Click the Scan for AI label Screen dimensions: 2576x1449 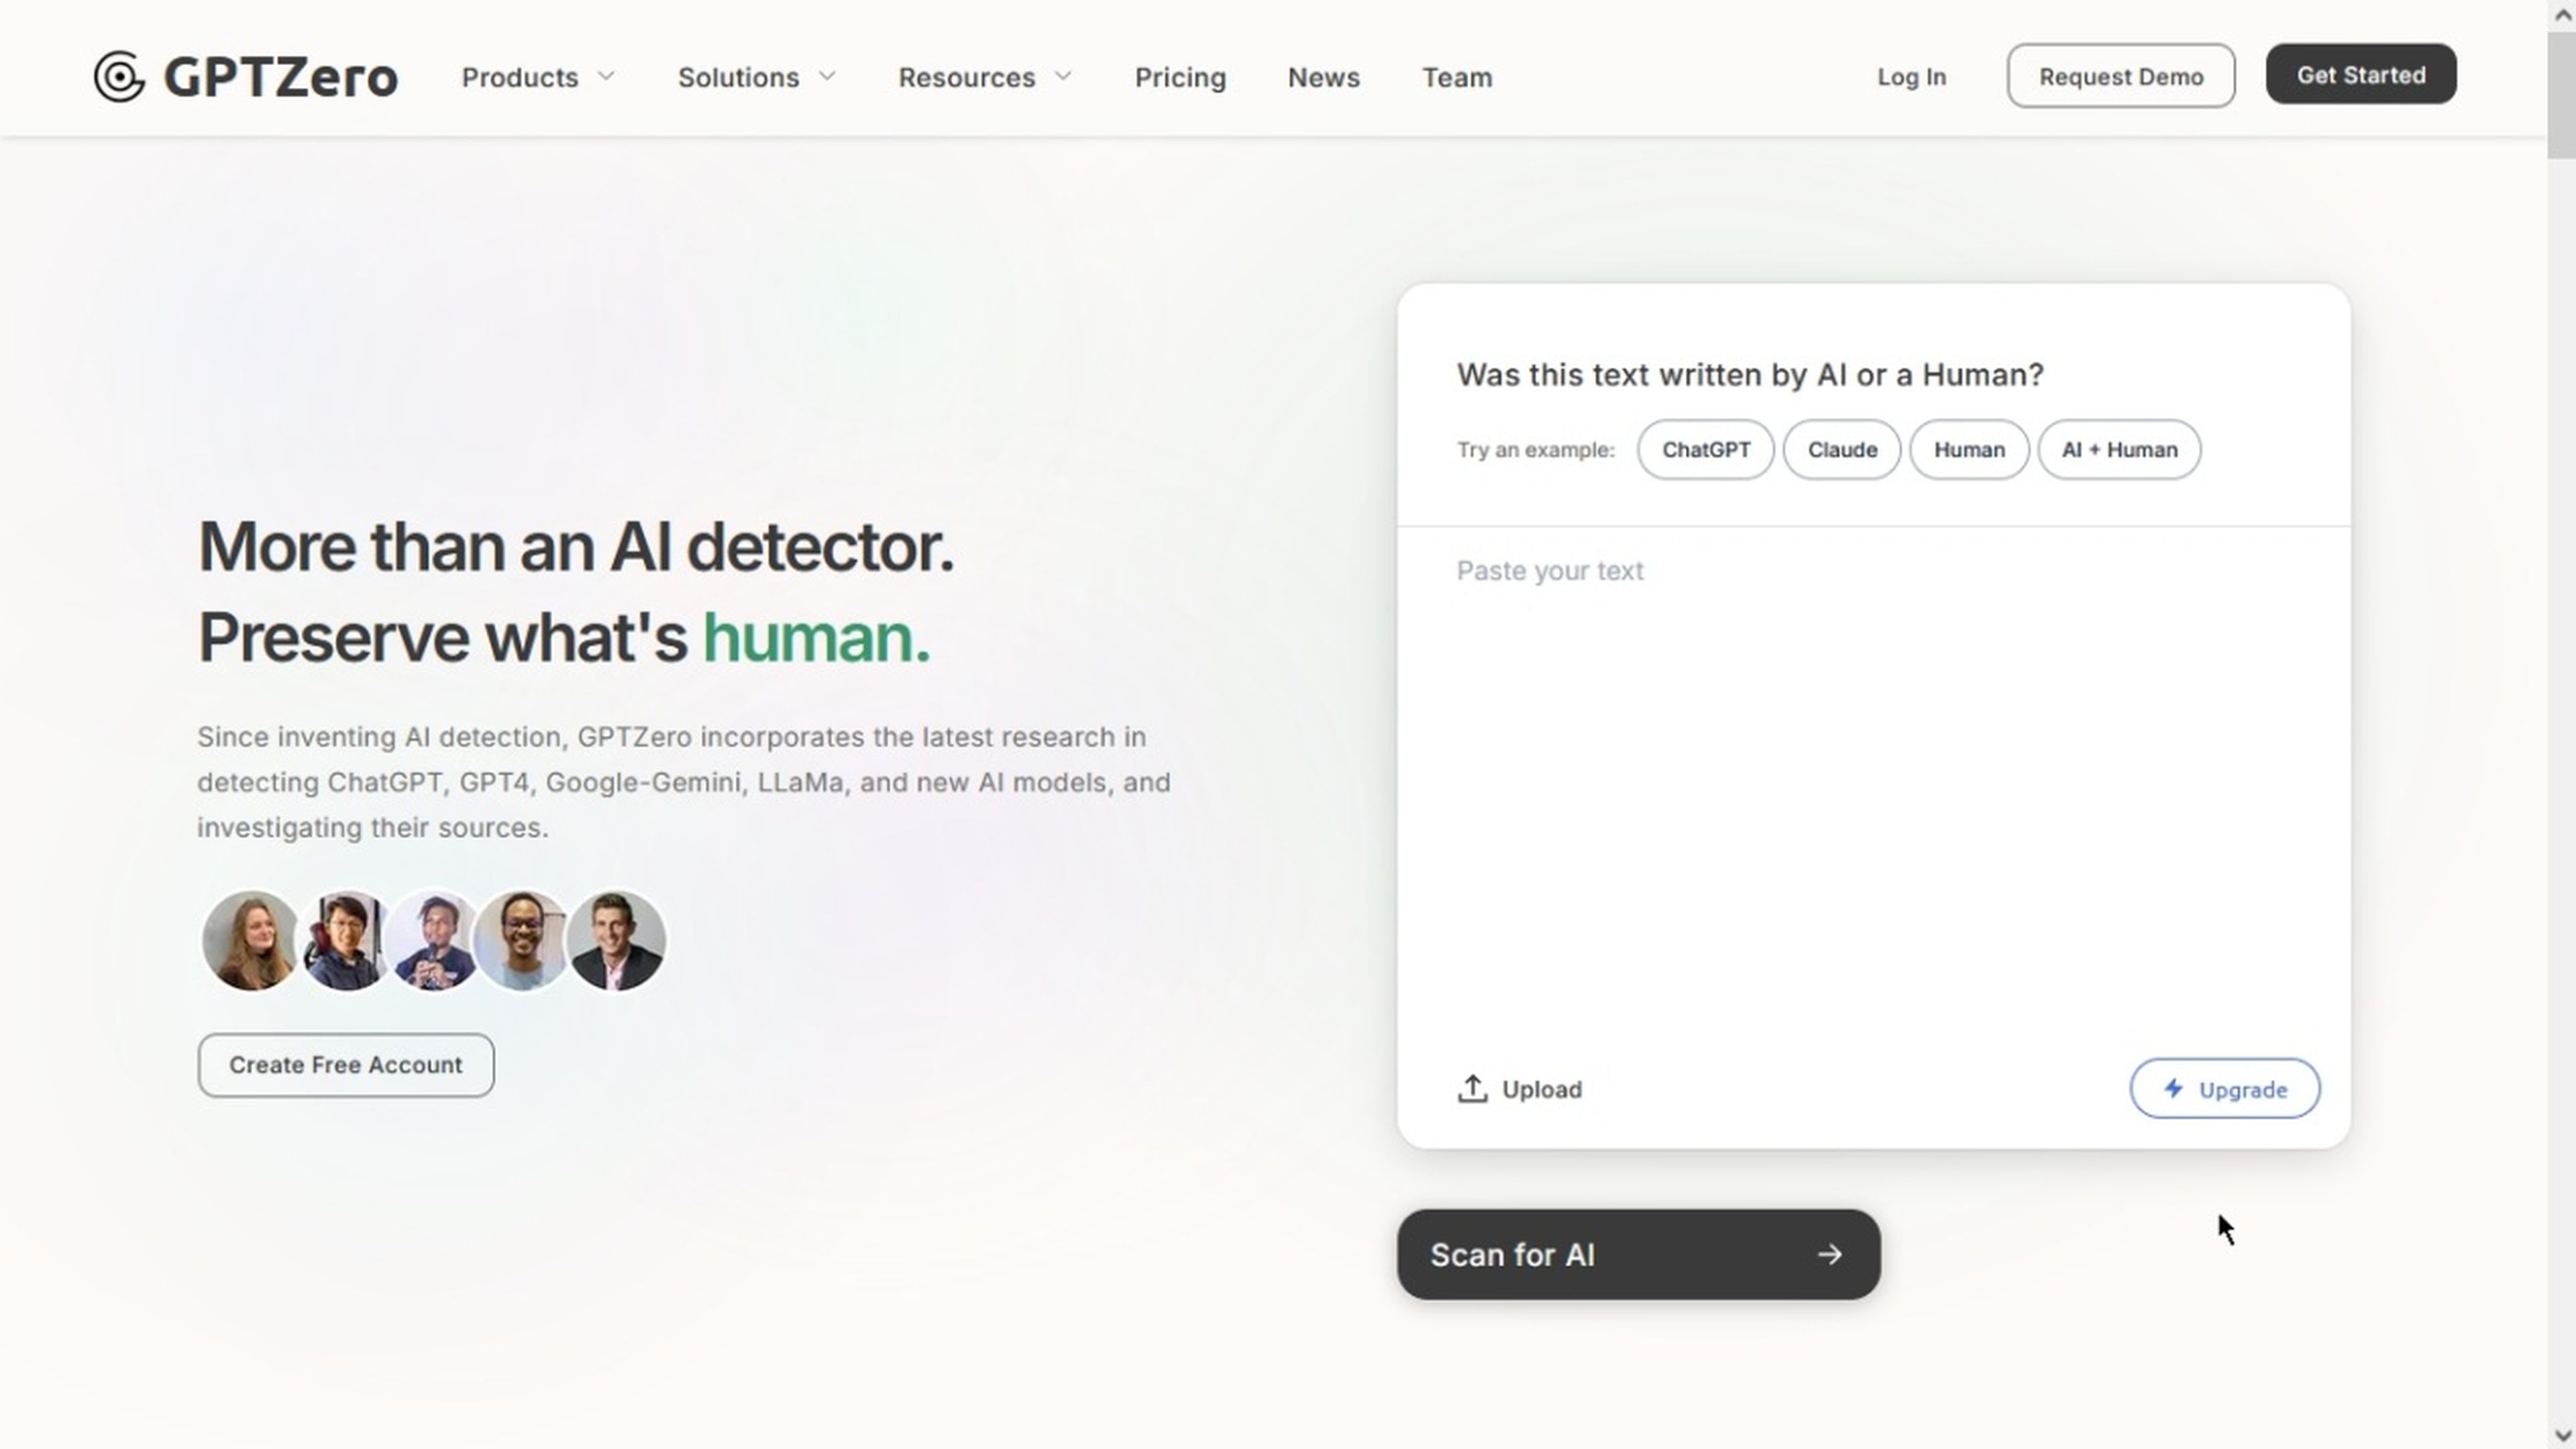click(x=1512, y=1255)
